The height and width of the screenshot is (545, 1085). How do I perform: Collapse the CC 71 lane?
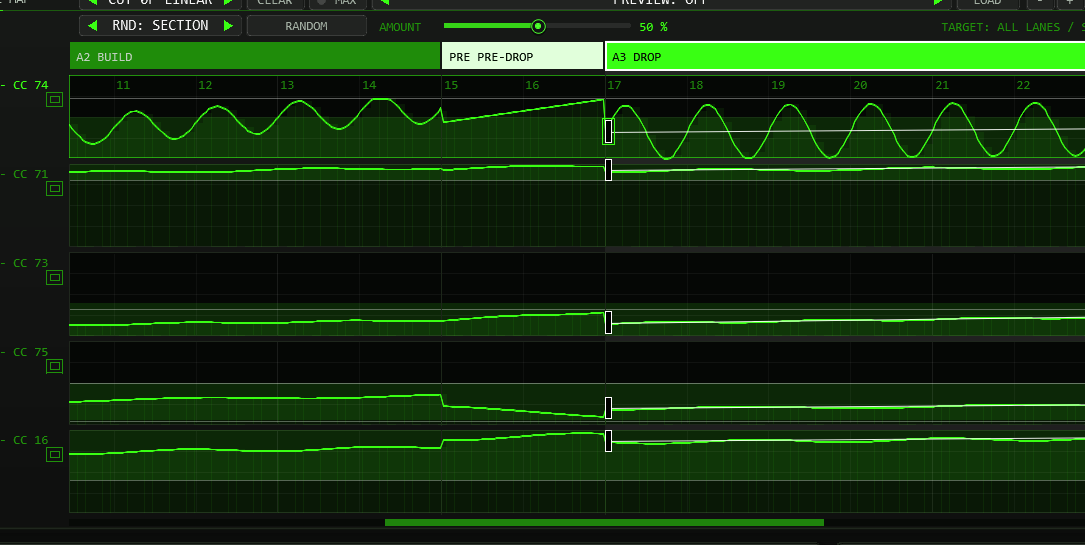click(3, 174)
